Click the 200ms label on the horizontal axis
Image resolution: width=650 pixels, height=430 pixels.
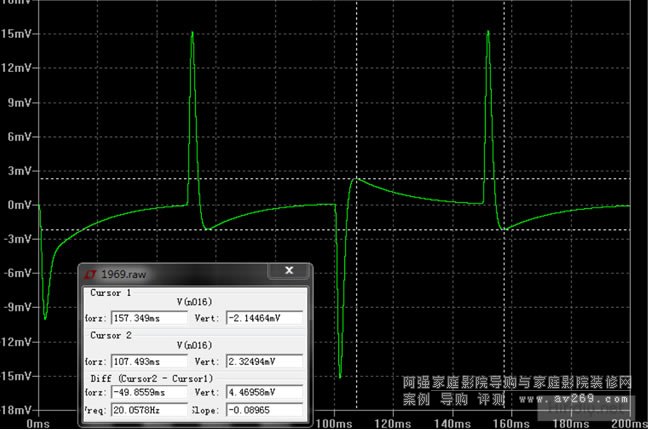pos(628,424)
